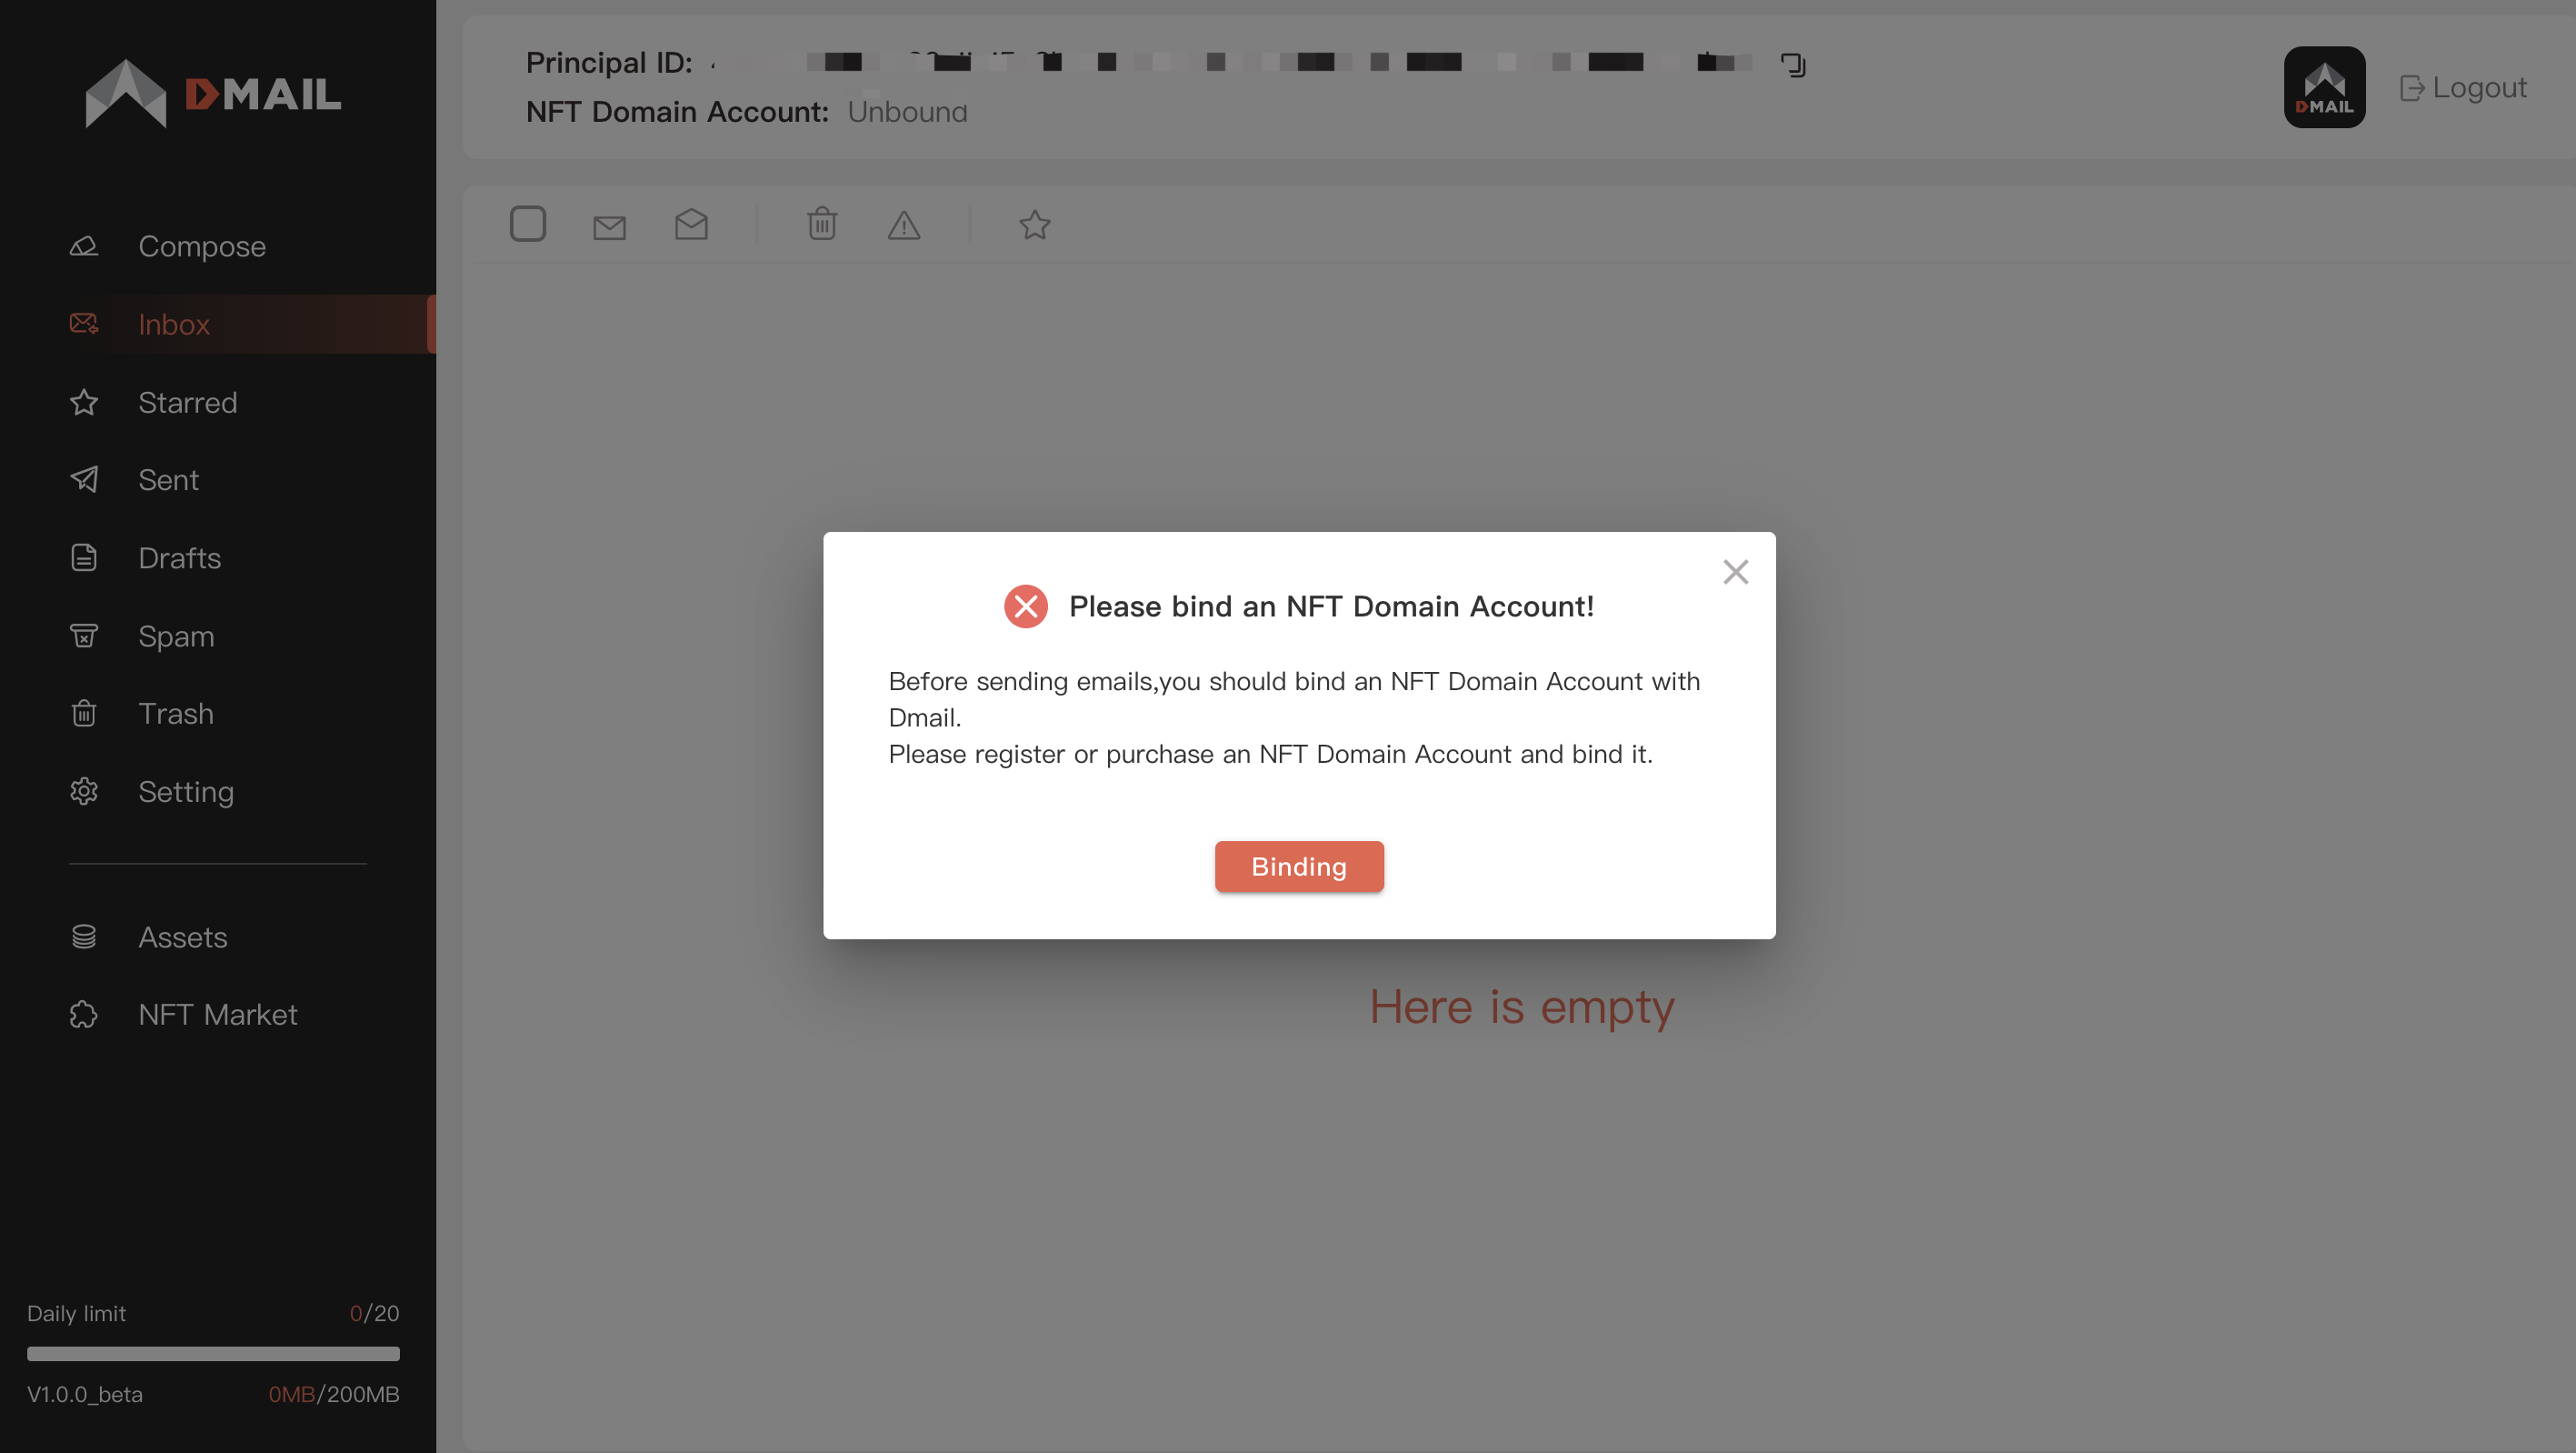Toggle the select-all checkbox in toolbar
Image resolution: width=2576 pixels, height=1453 pixels.
click(528, 224)
